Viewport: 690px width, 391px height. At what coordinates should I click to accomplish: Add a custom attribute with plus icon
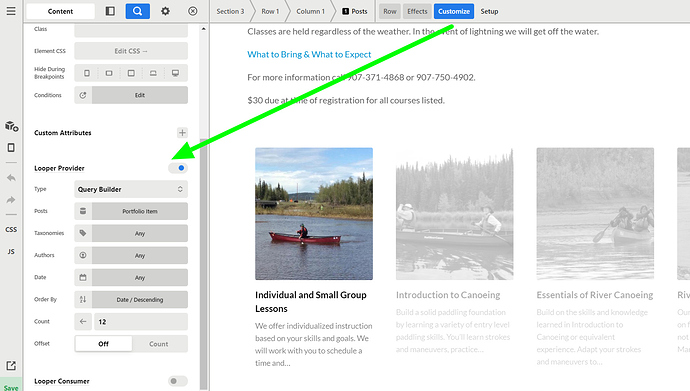click(x=182, y=132)
